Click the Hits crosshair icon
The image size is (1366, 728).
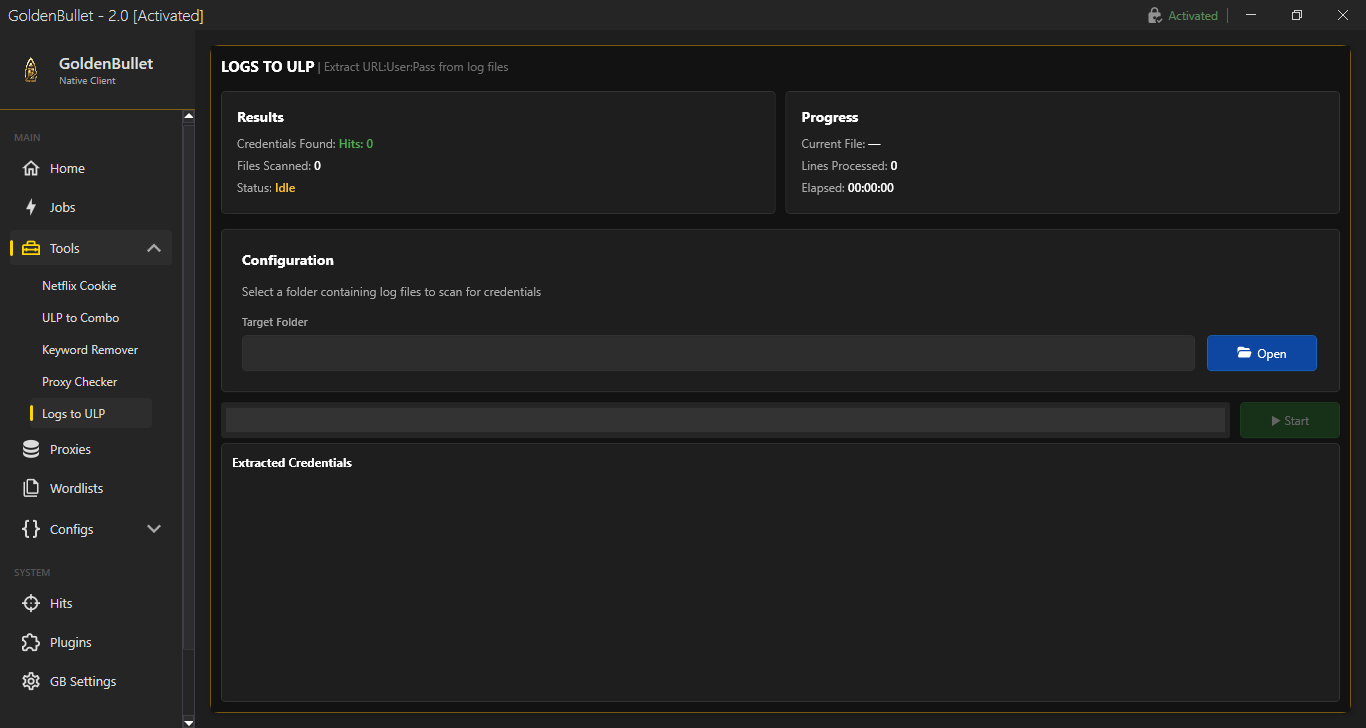31,603
